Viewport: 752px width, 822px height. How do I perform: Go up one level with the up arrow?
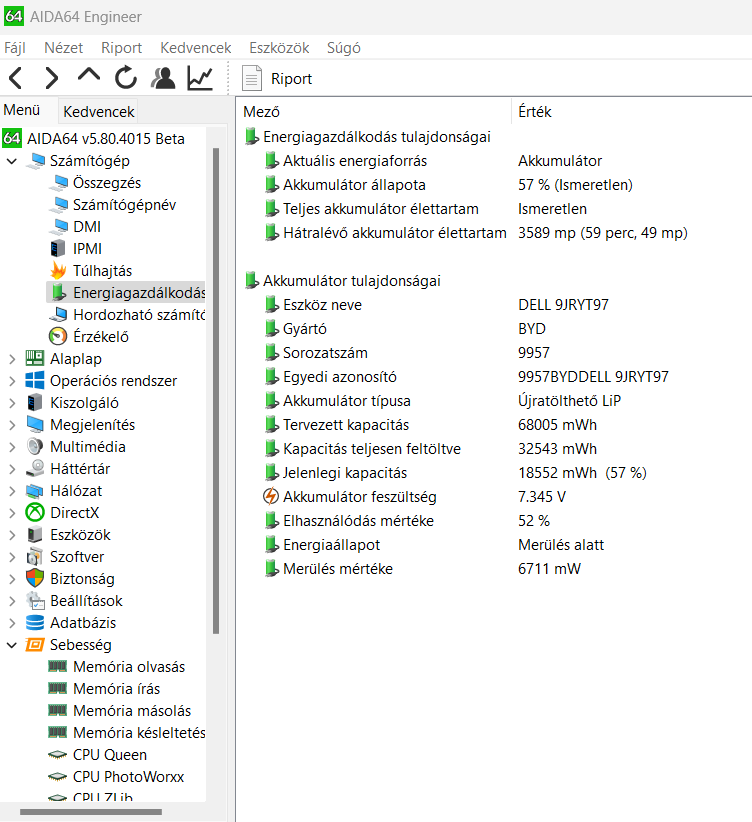click(x=89, y=78)
